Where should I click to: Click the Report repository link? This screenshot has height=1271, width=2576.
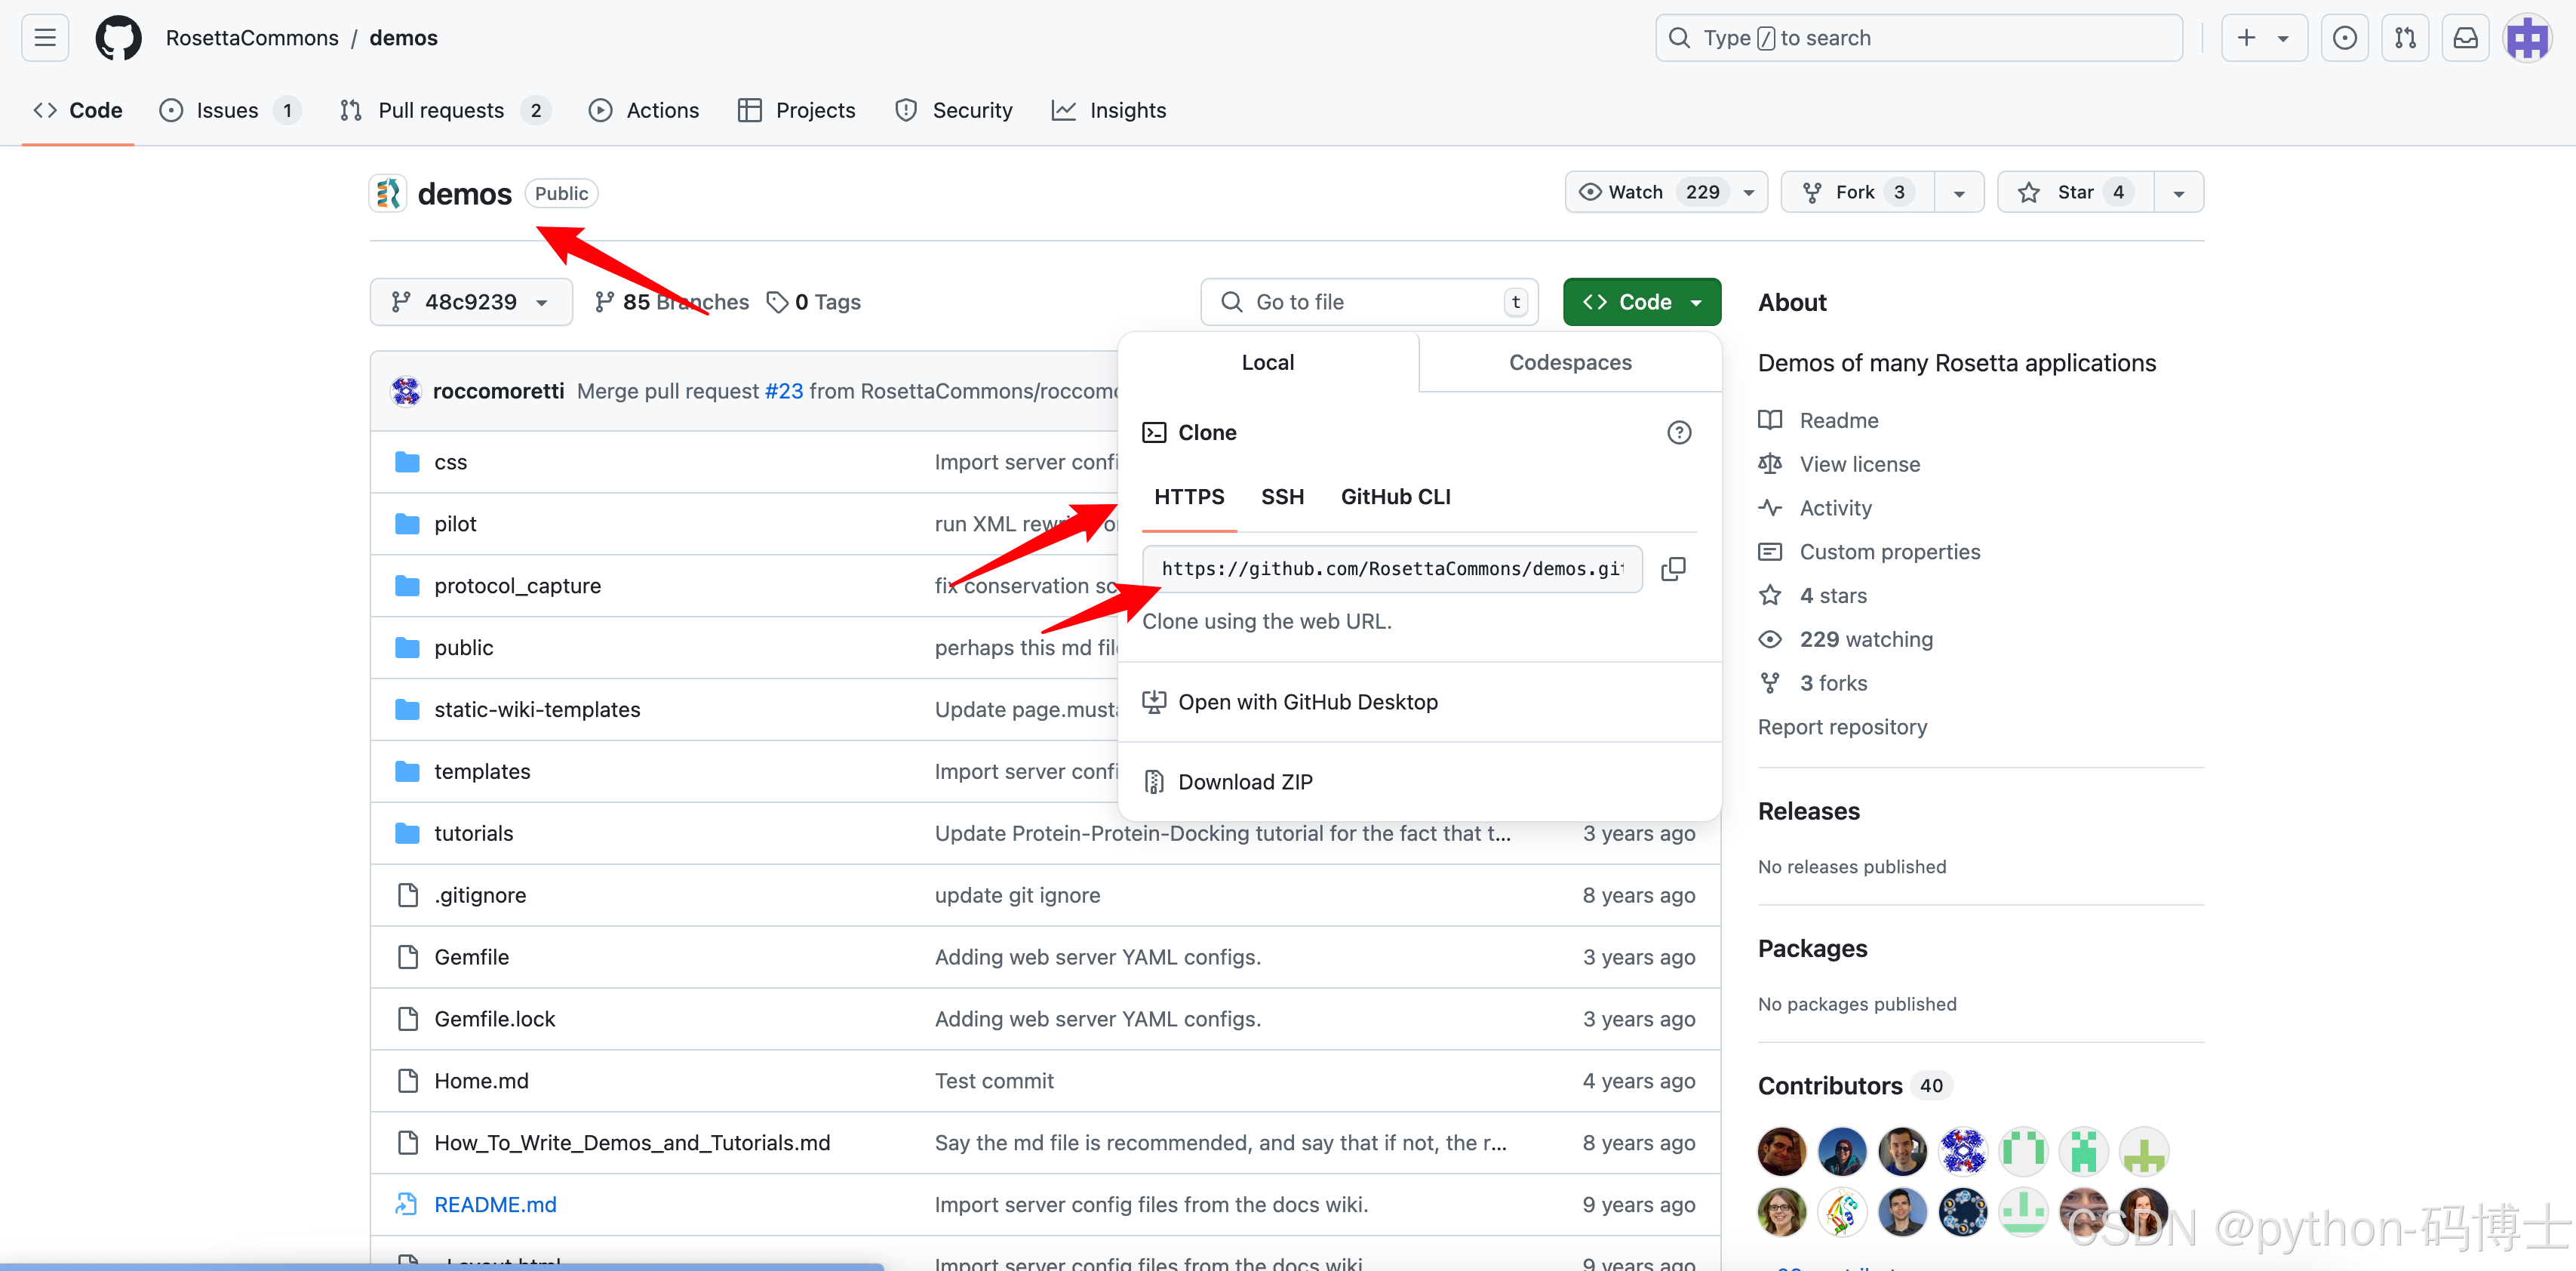[x=1842, y=727]
